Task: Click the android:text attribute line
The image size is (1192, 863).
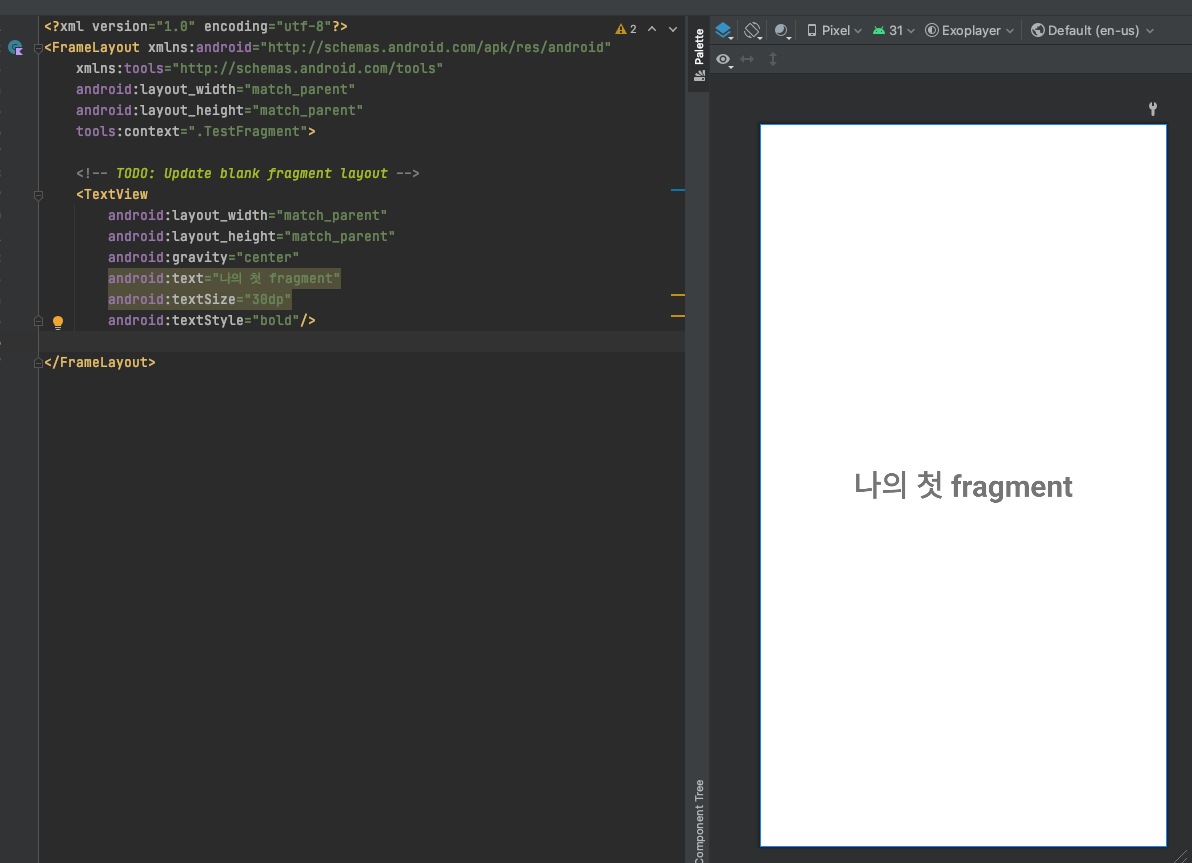Action: tap(224, 278)
